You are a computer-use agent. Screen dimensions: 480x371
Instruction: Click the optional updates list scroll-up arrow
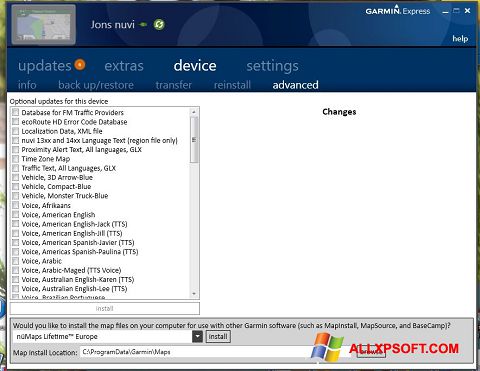tap(194, 112)
